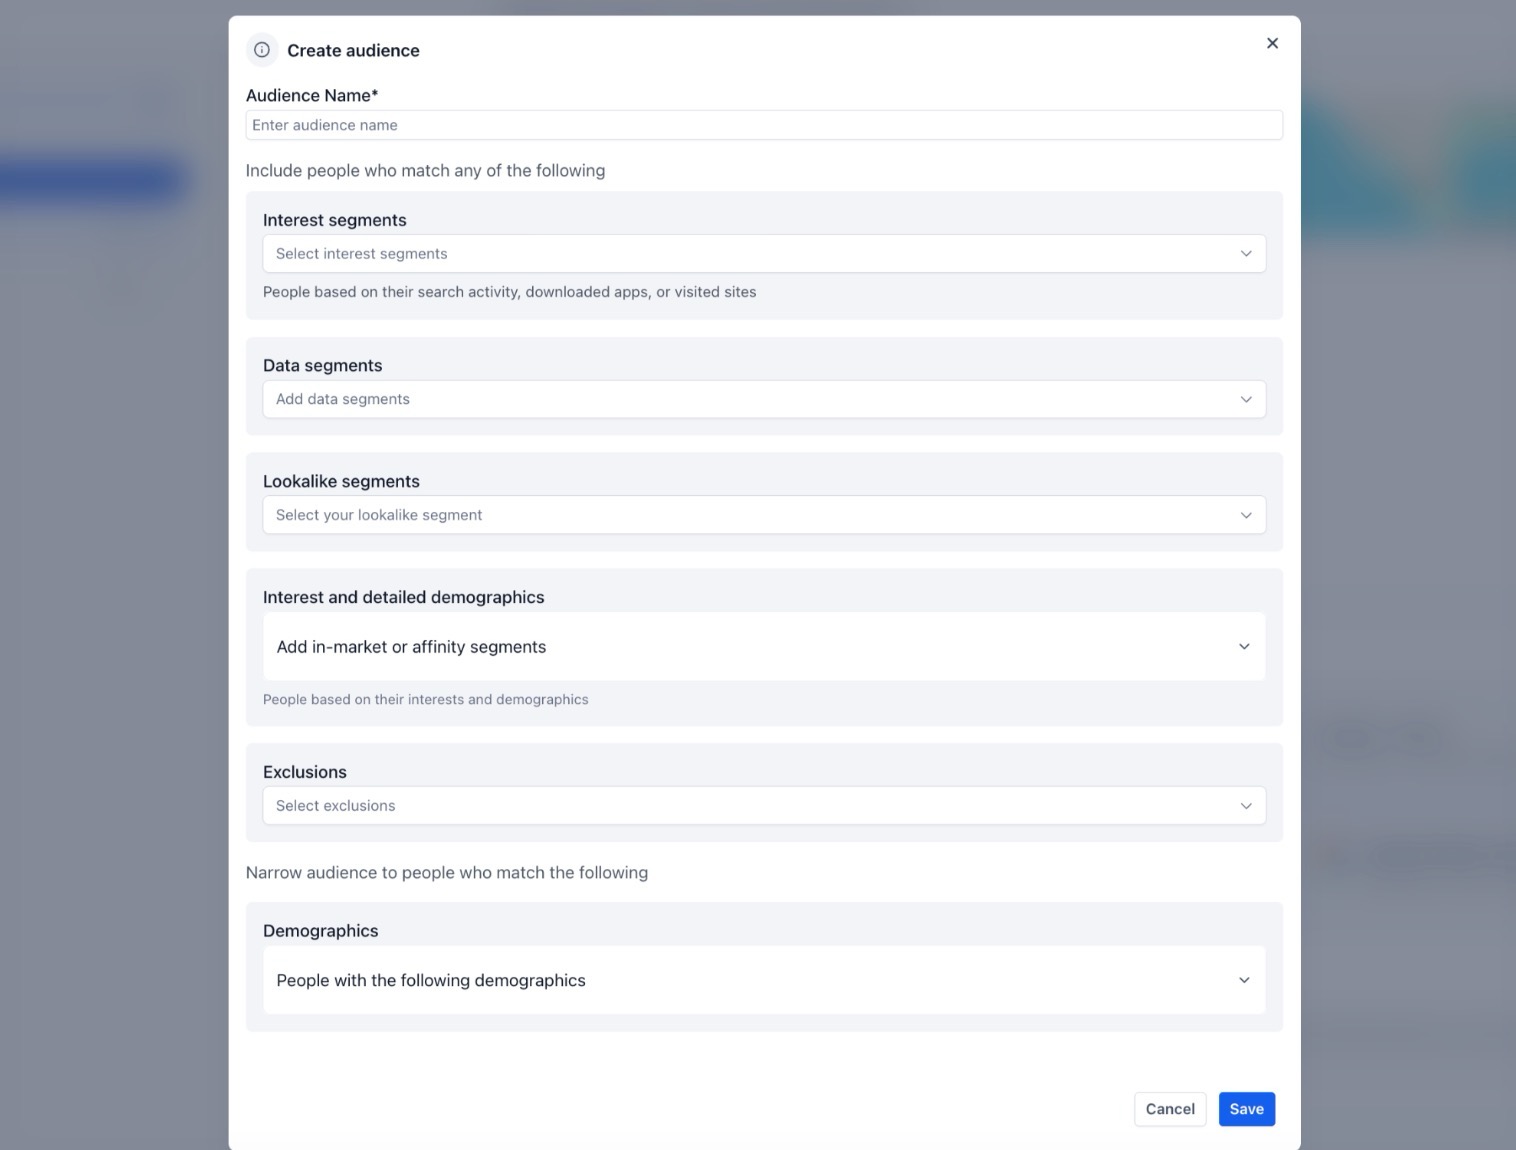The image size is (1516, 1150).
Task: Click the chevron arrow in Exclusions field
Action: (x=1246, y=806)
